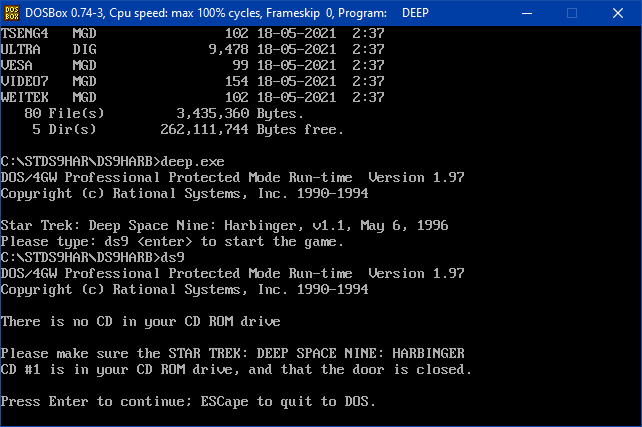Click 'CD #1 is in your CD ROM drive' line

236,369
